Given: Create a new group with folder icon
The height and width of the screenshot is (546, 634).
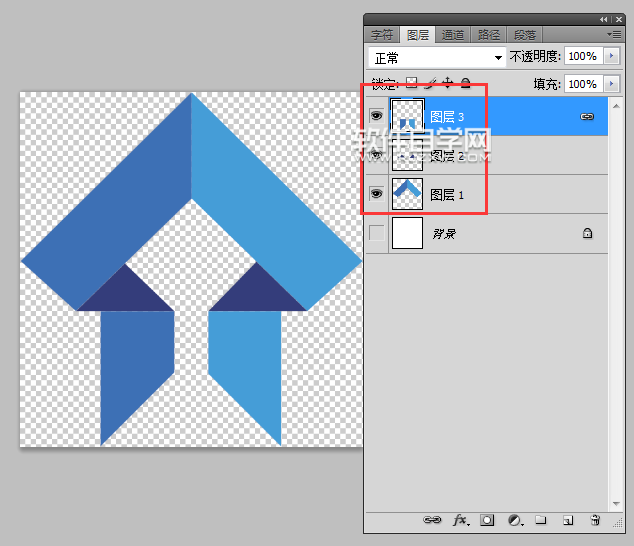Looking at the screenshot, I should click(541, 520).
